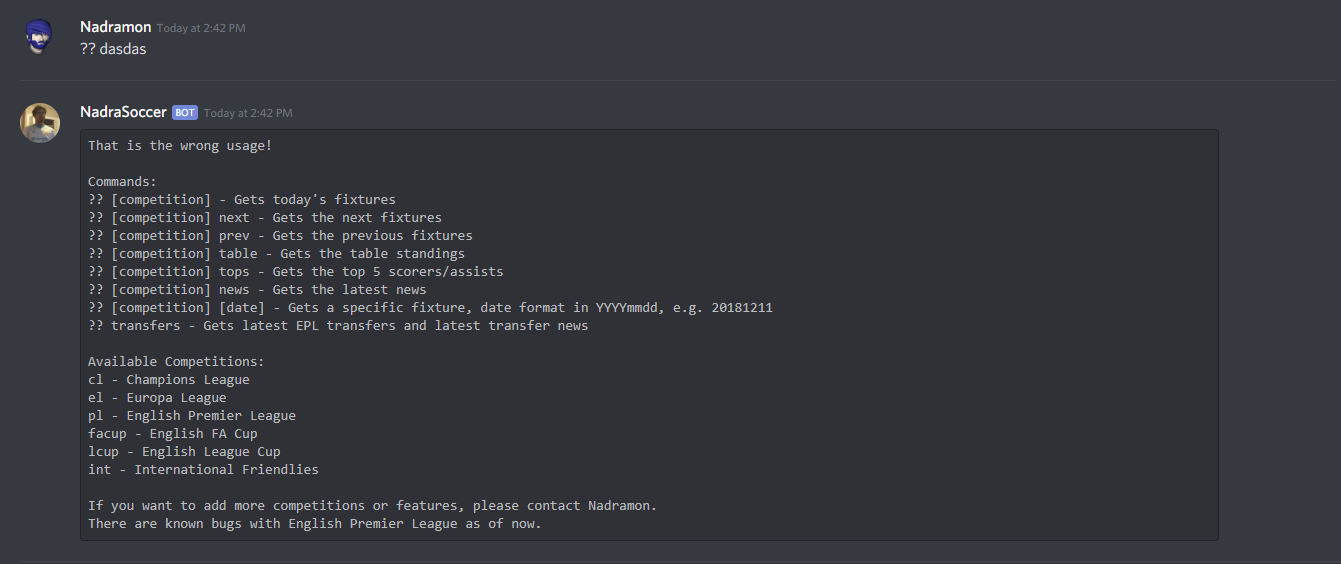This screenshot has width=1341, height=564.
Task: Click the '?? dasdas' message text
Action: tap(113, 48)
